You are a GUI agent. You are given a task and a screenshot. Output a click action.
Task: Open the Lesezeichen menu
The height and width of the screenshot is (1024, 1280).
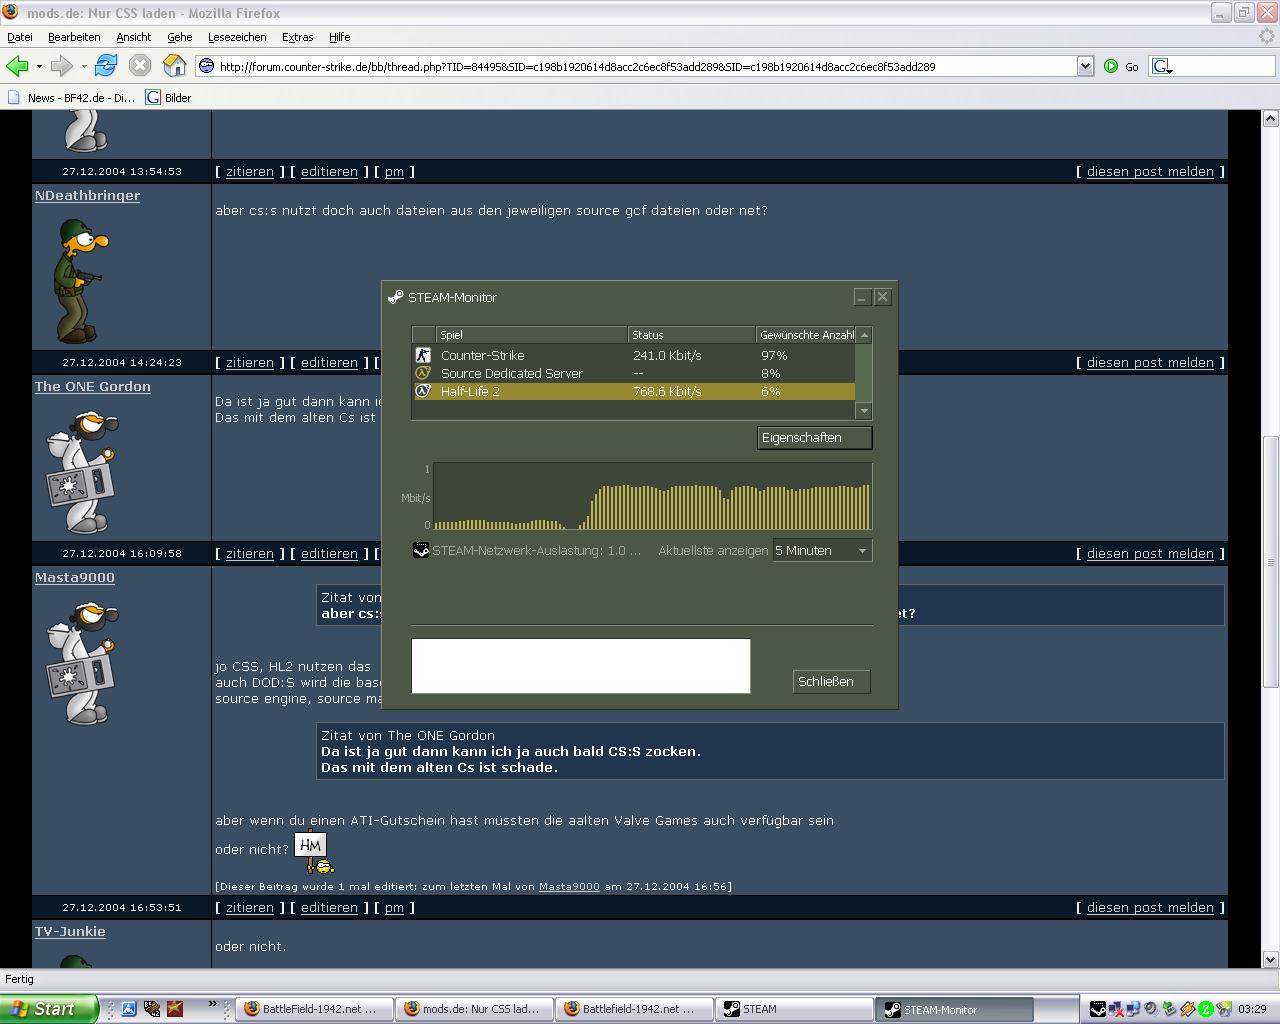[x=237, y=37]
